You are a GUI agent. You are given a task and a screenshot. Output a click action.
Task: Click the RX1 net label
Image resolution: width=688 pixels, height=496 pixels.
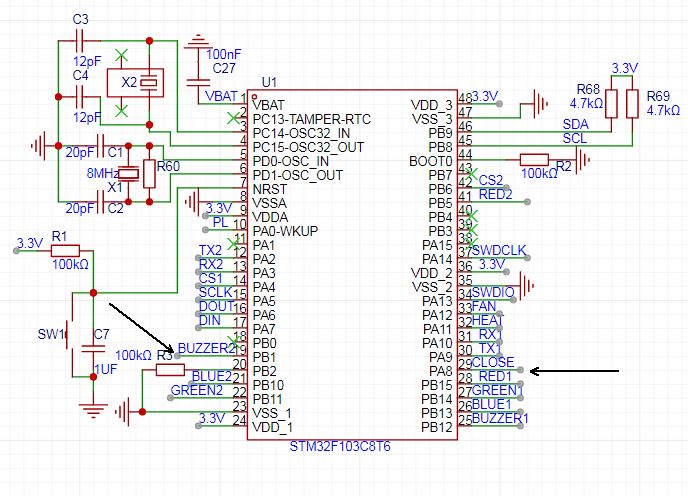tap(490, 334)
